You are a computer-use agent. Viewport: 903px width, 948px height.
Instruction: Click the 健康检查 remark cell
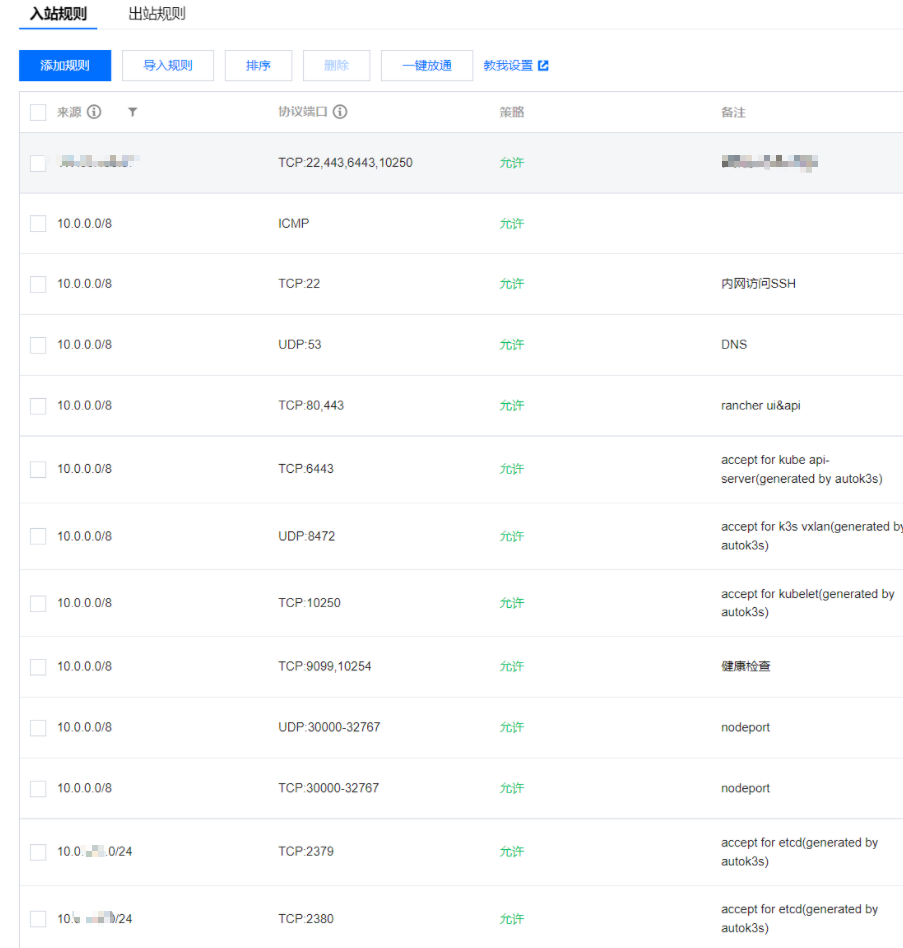pyautogui.click(x=746, y=666)
